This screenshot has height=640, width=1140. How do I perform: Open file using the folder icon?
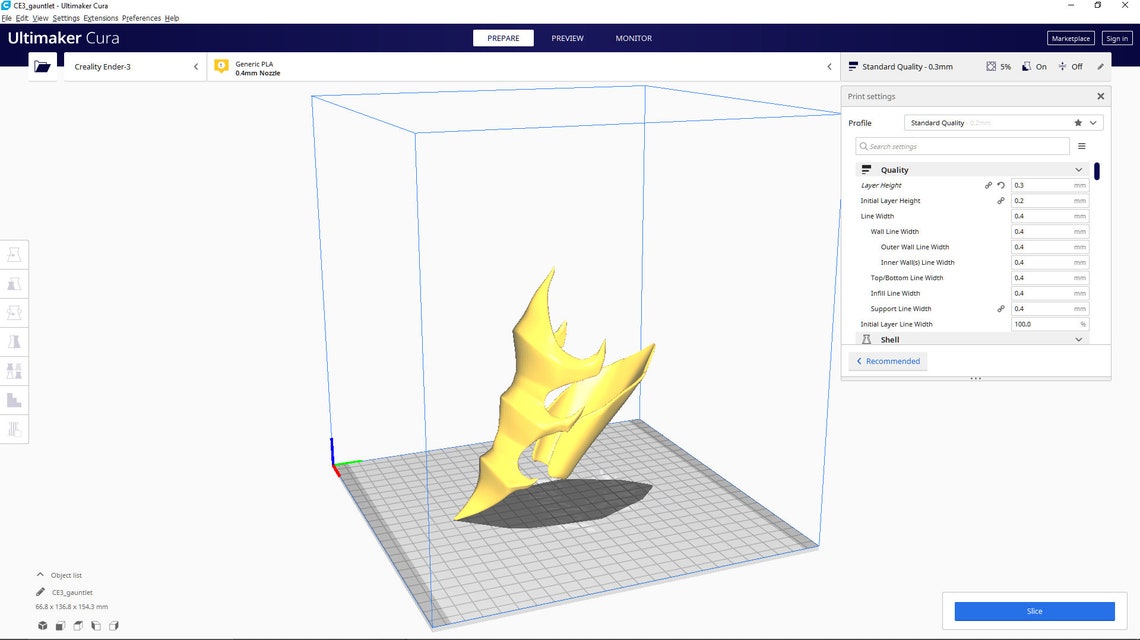[x=42, y=66]
